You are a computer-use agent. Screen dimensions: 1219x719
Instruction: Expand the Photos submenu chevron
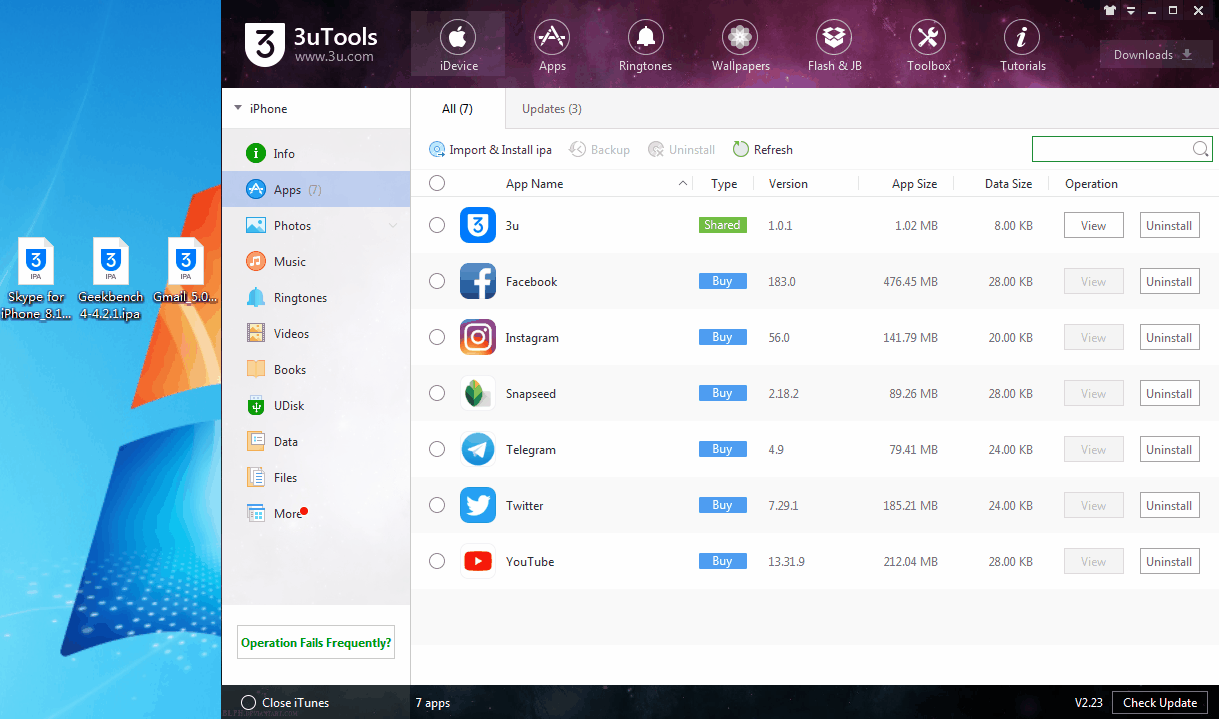coord(393,226)
